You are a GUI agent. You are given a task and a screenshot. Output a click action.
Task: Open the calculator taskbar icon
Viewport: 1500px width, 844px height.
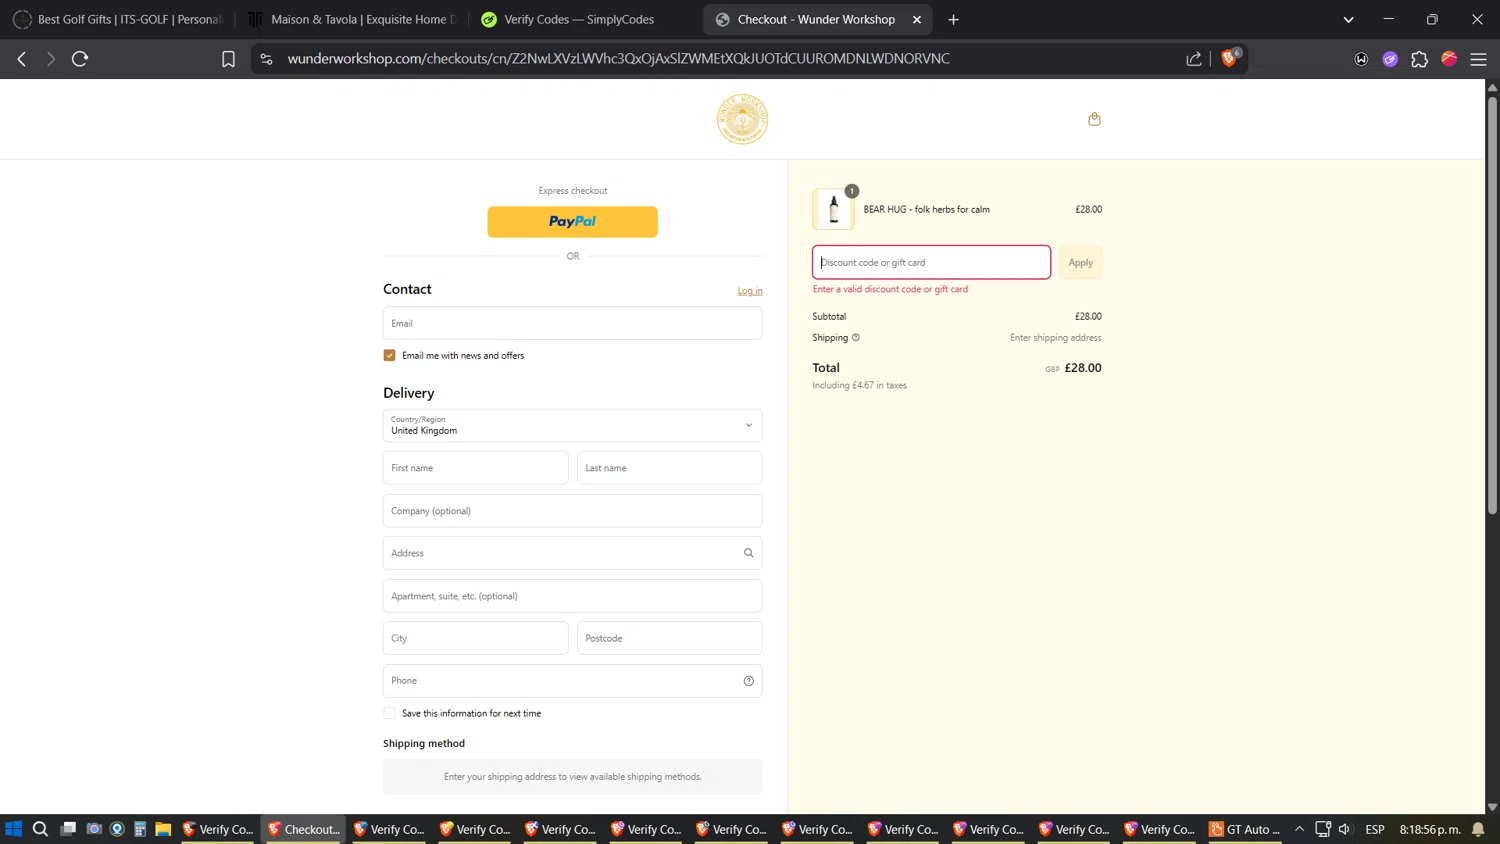(x=140, y=829)
